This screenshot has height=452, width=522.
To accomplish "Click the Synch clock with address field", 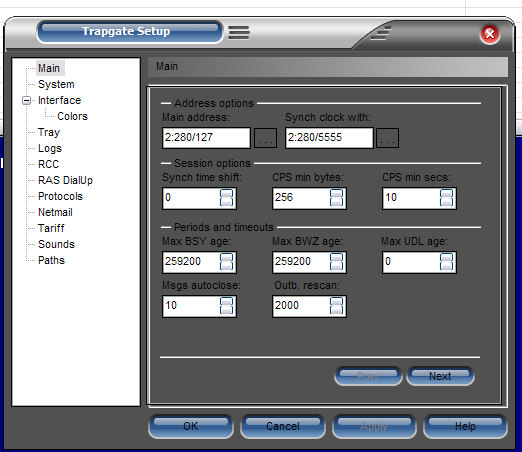I will 329,137.
